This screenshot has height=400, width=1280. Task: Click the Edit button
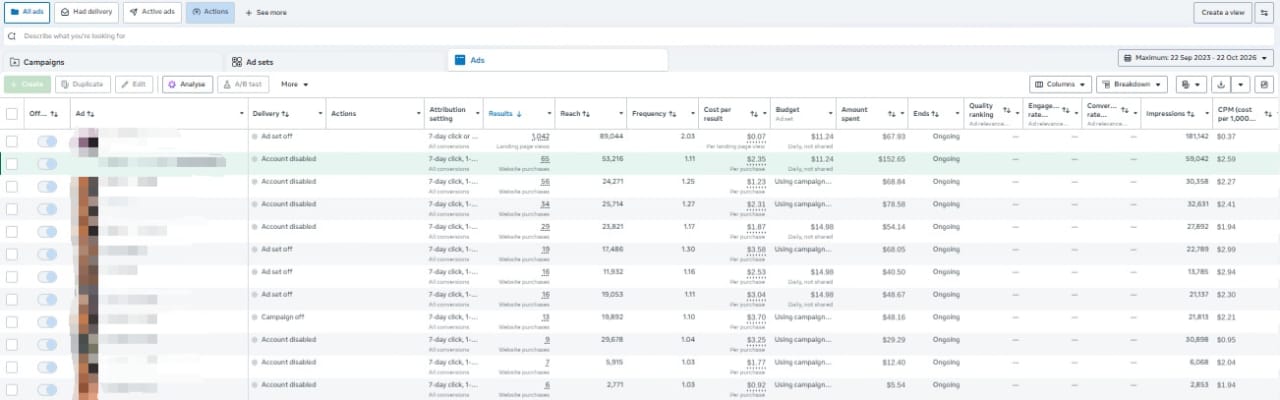pos(134,85)
